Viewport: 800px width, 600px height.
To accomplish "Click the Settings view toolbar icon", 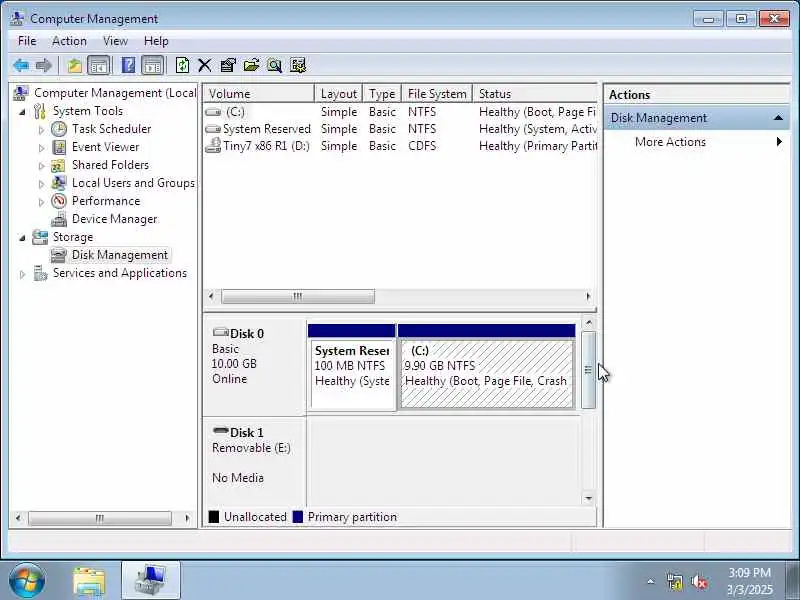I will [x=298, y=65].
